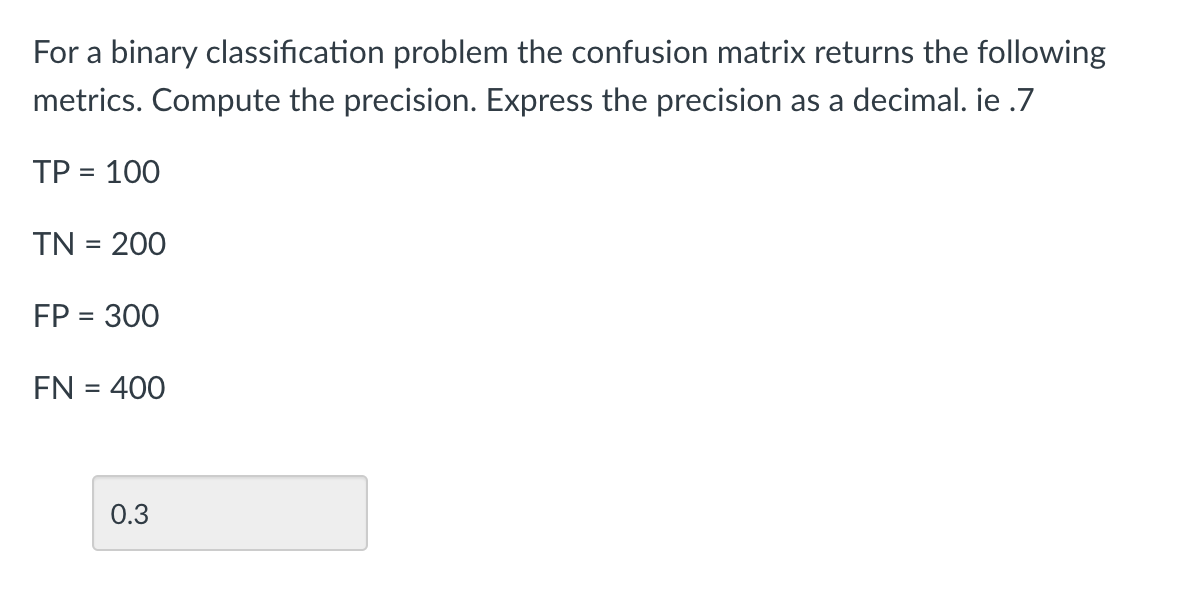This screenshot has height=614, width=1194.
Task: Click the TN = 200 metric line
Action: [99, 243]
